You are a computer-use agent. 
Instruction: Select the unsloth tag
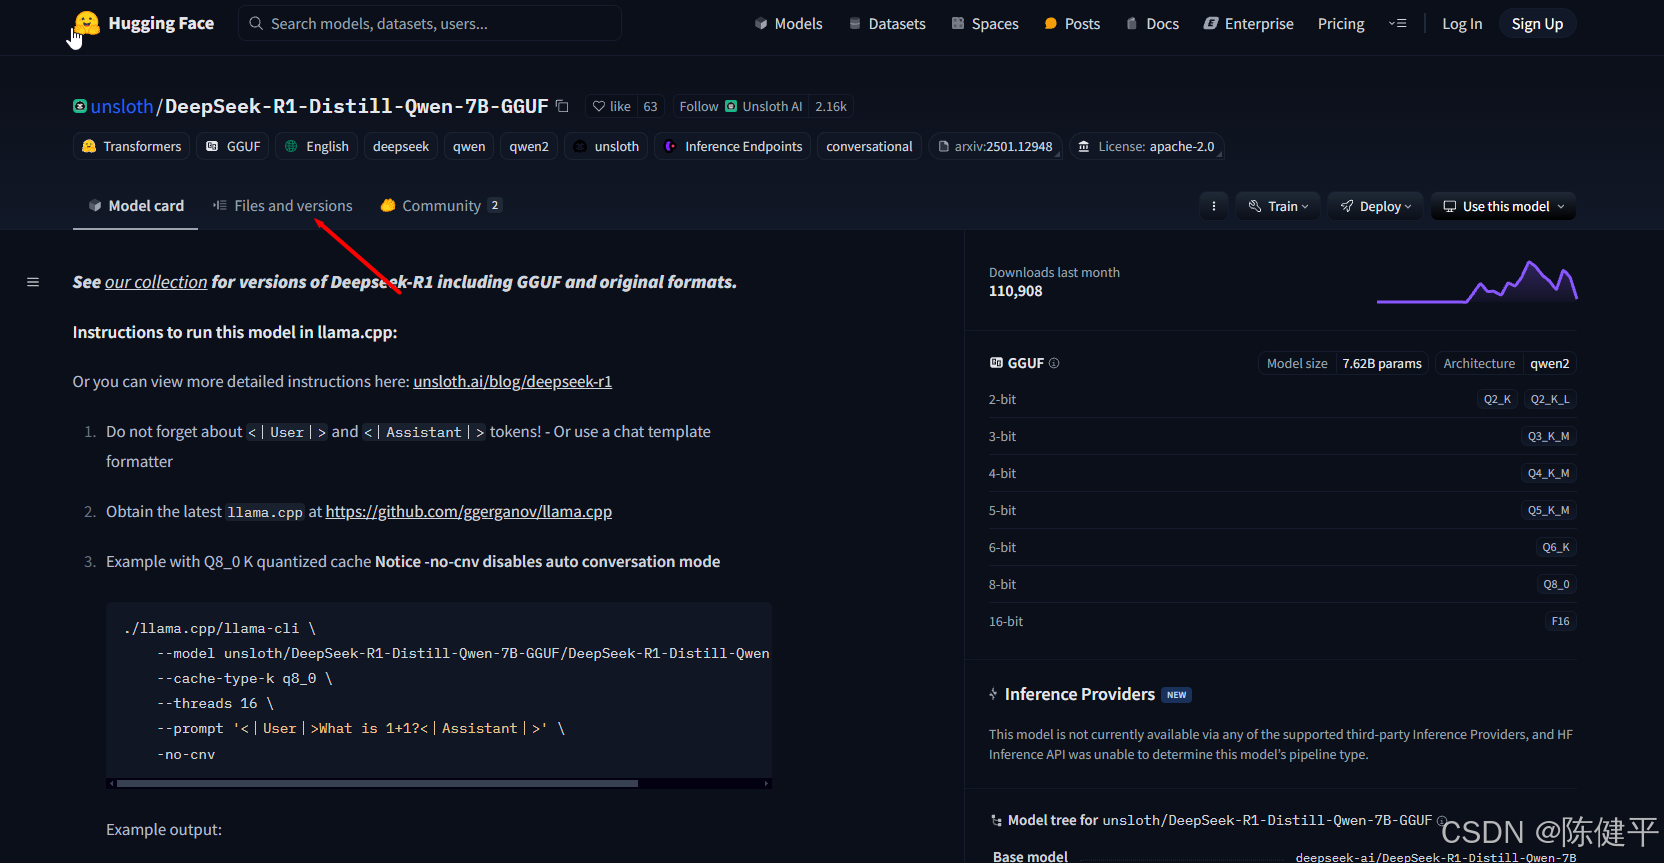[x=606, y=146]
